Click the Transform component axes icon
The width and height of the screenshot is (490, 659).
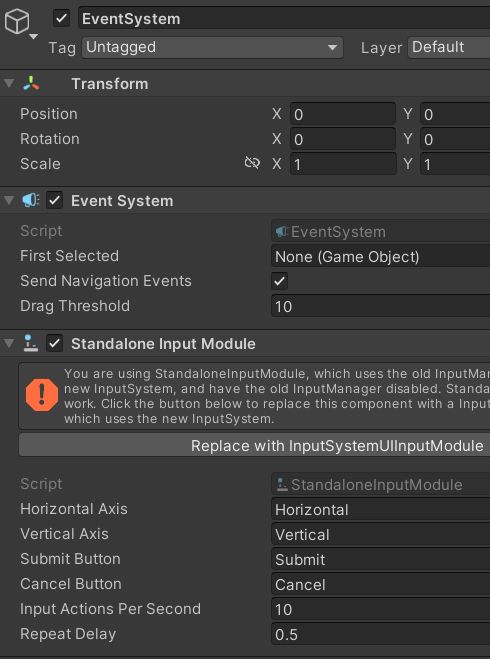pos(31,84)
